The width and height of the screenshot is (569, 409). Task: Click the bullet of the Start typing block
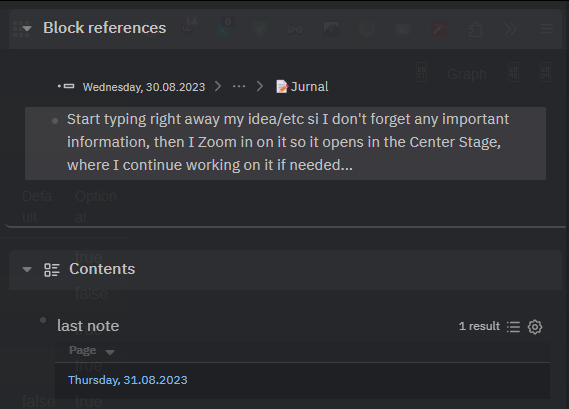pos(55,121)
